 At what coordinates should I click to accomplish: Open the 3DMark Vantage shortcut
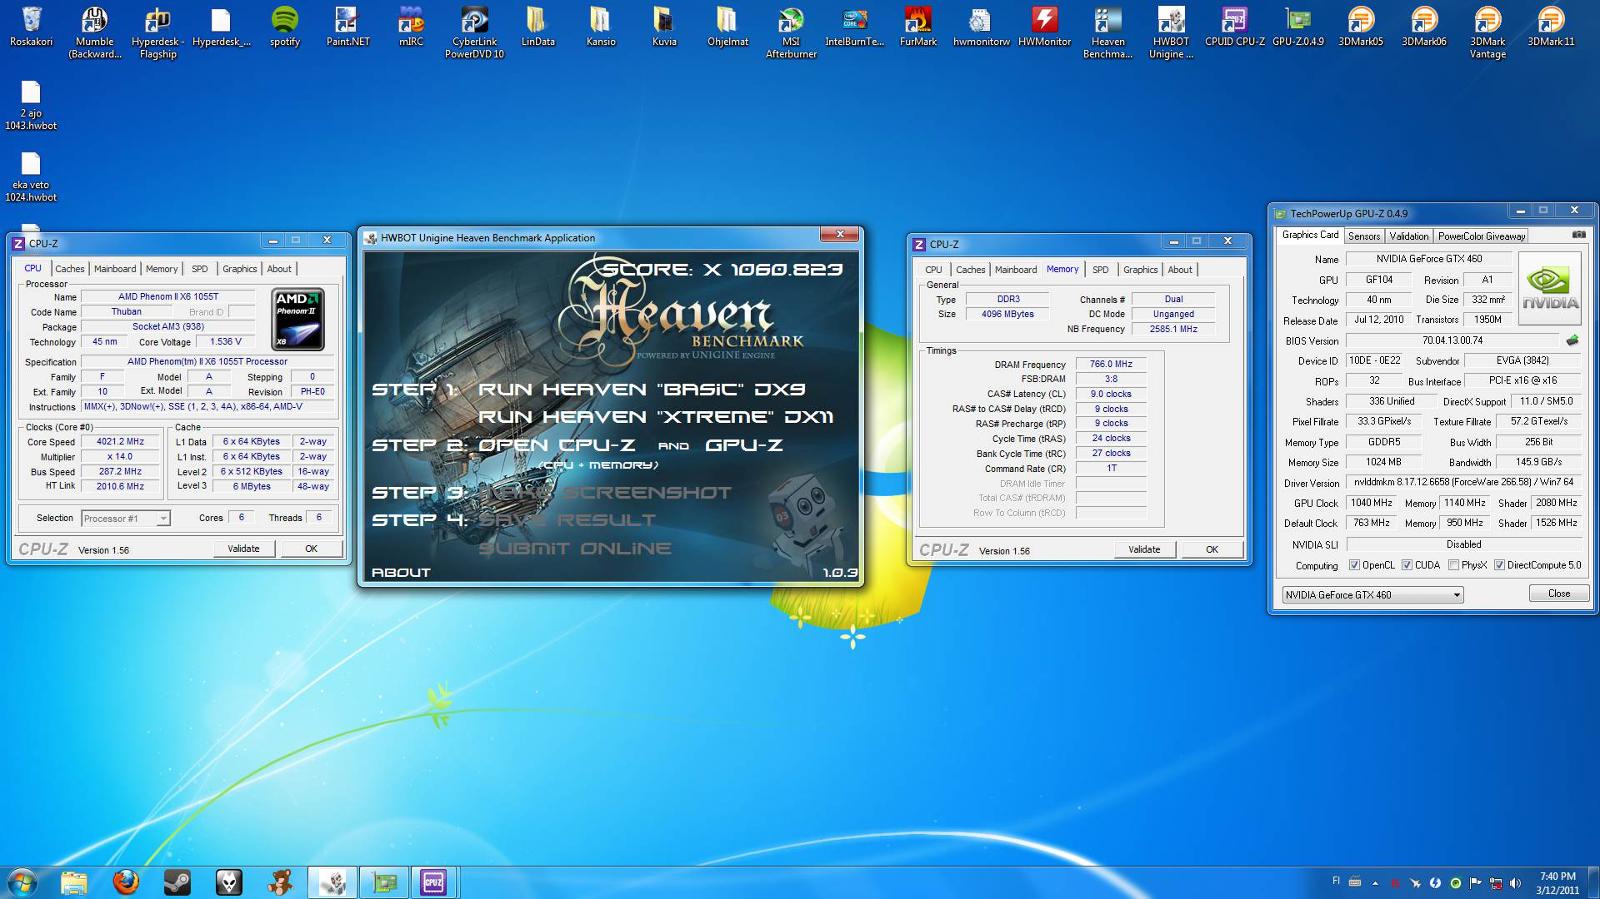click(x=1487, y=32)
